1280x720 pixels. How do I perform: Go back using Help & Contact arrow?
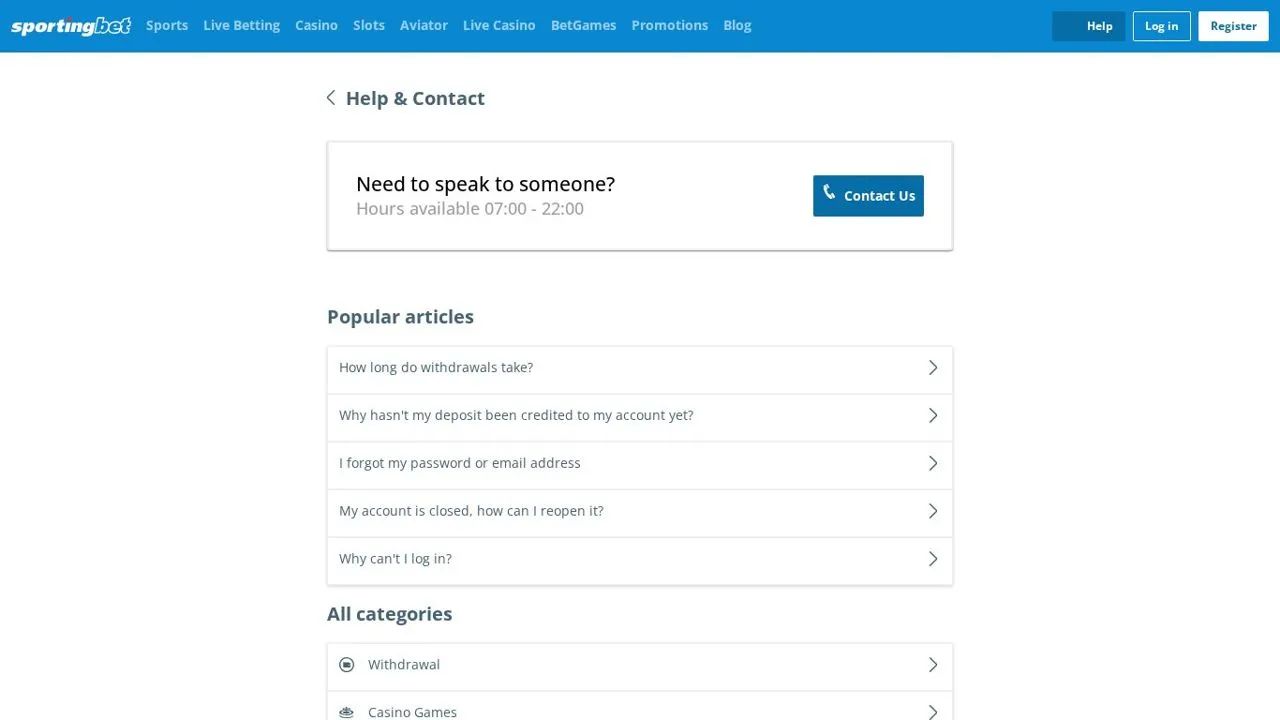[x=331, y=98]
